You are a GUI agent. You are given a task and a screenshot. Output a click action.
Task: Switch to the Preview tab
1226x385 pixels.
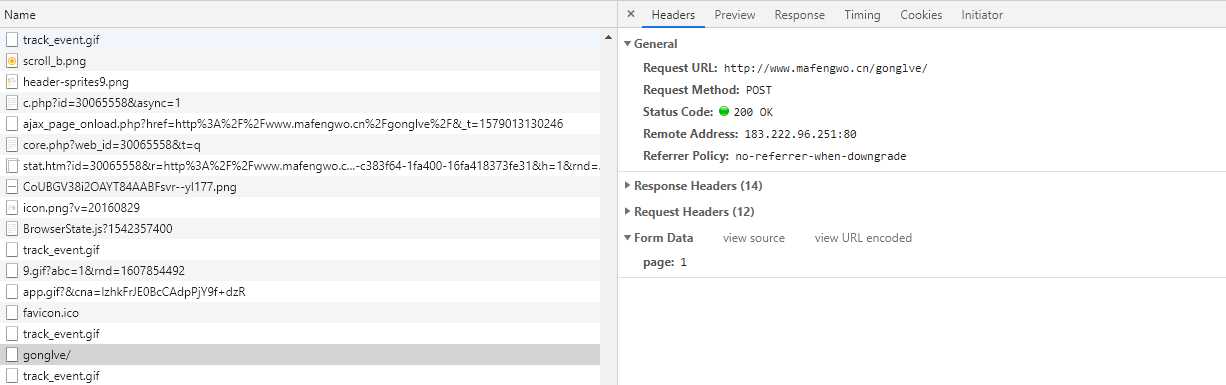pyautogui.click(x=735, y=15)
